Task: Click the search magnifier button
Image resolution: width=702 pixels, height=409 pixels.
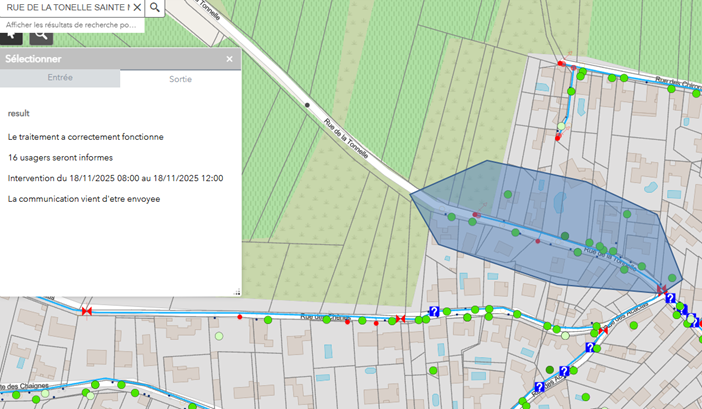Action: coord(155,8)
